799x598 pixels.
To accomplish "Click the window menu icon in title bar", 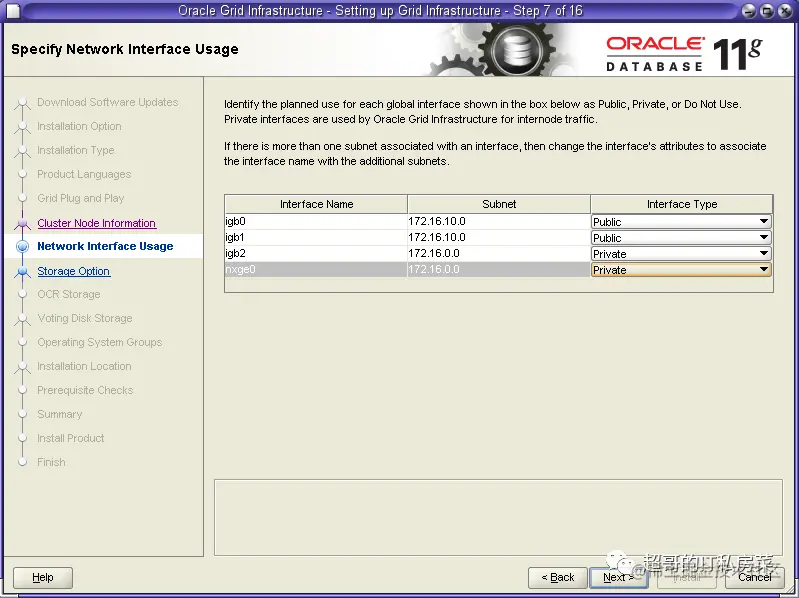I will (13, 11).
